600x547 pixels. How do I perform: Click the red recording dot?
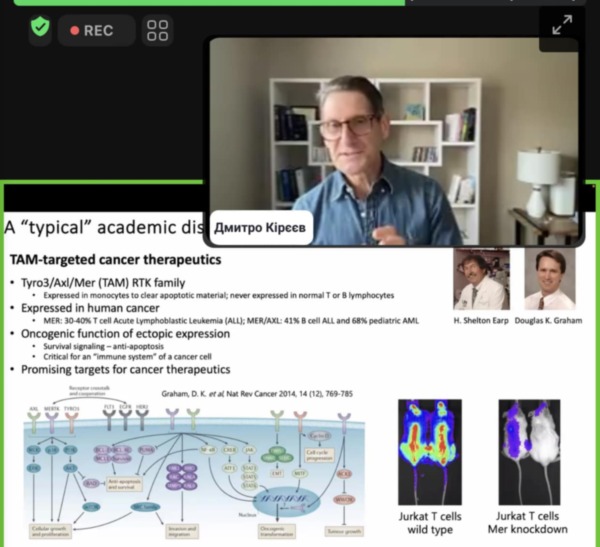pyautogui.click(x=74, y=30)
